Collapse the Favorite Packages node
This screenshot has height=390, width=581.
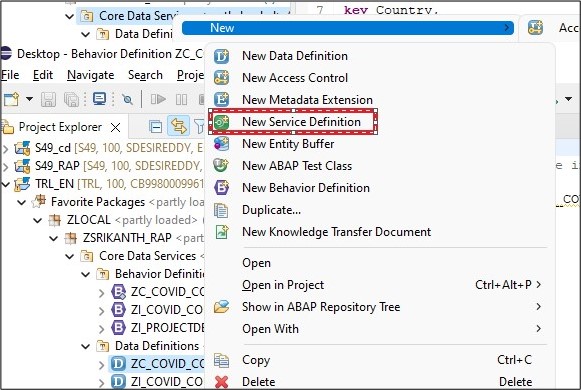[x=22, y=202]
